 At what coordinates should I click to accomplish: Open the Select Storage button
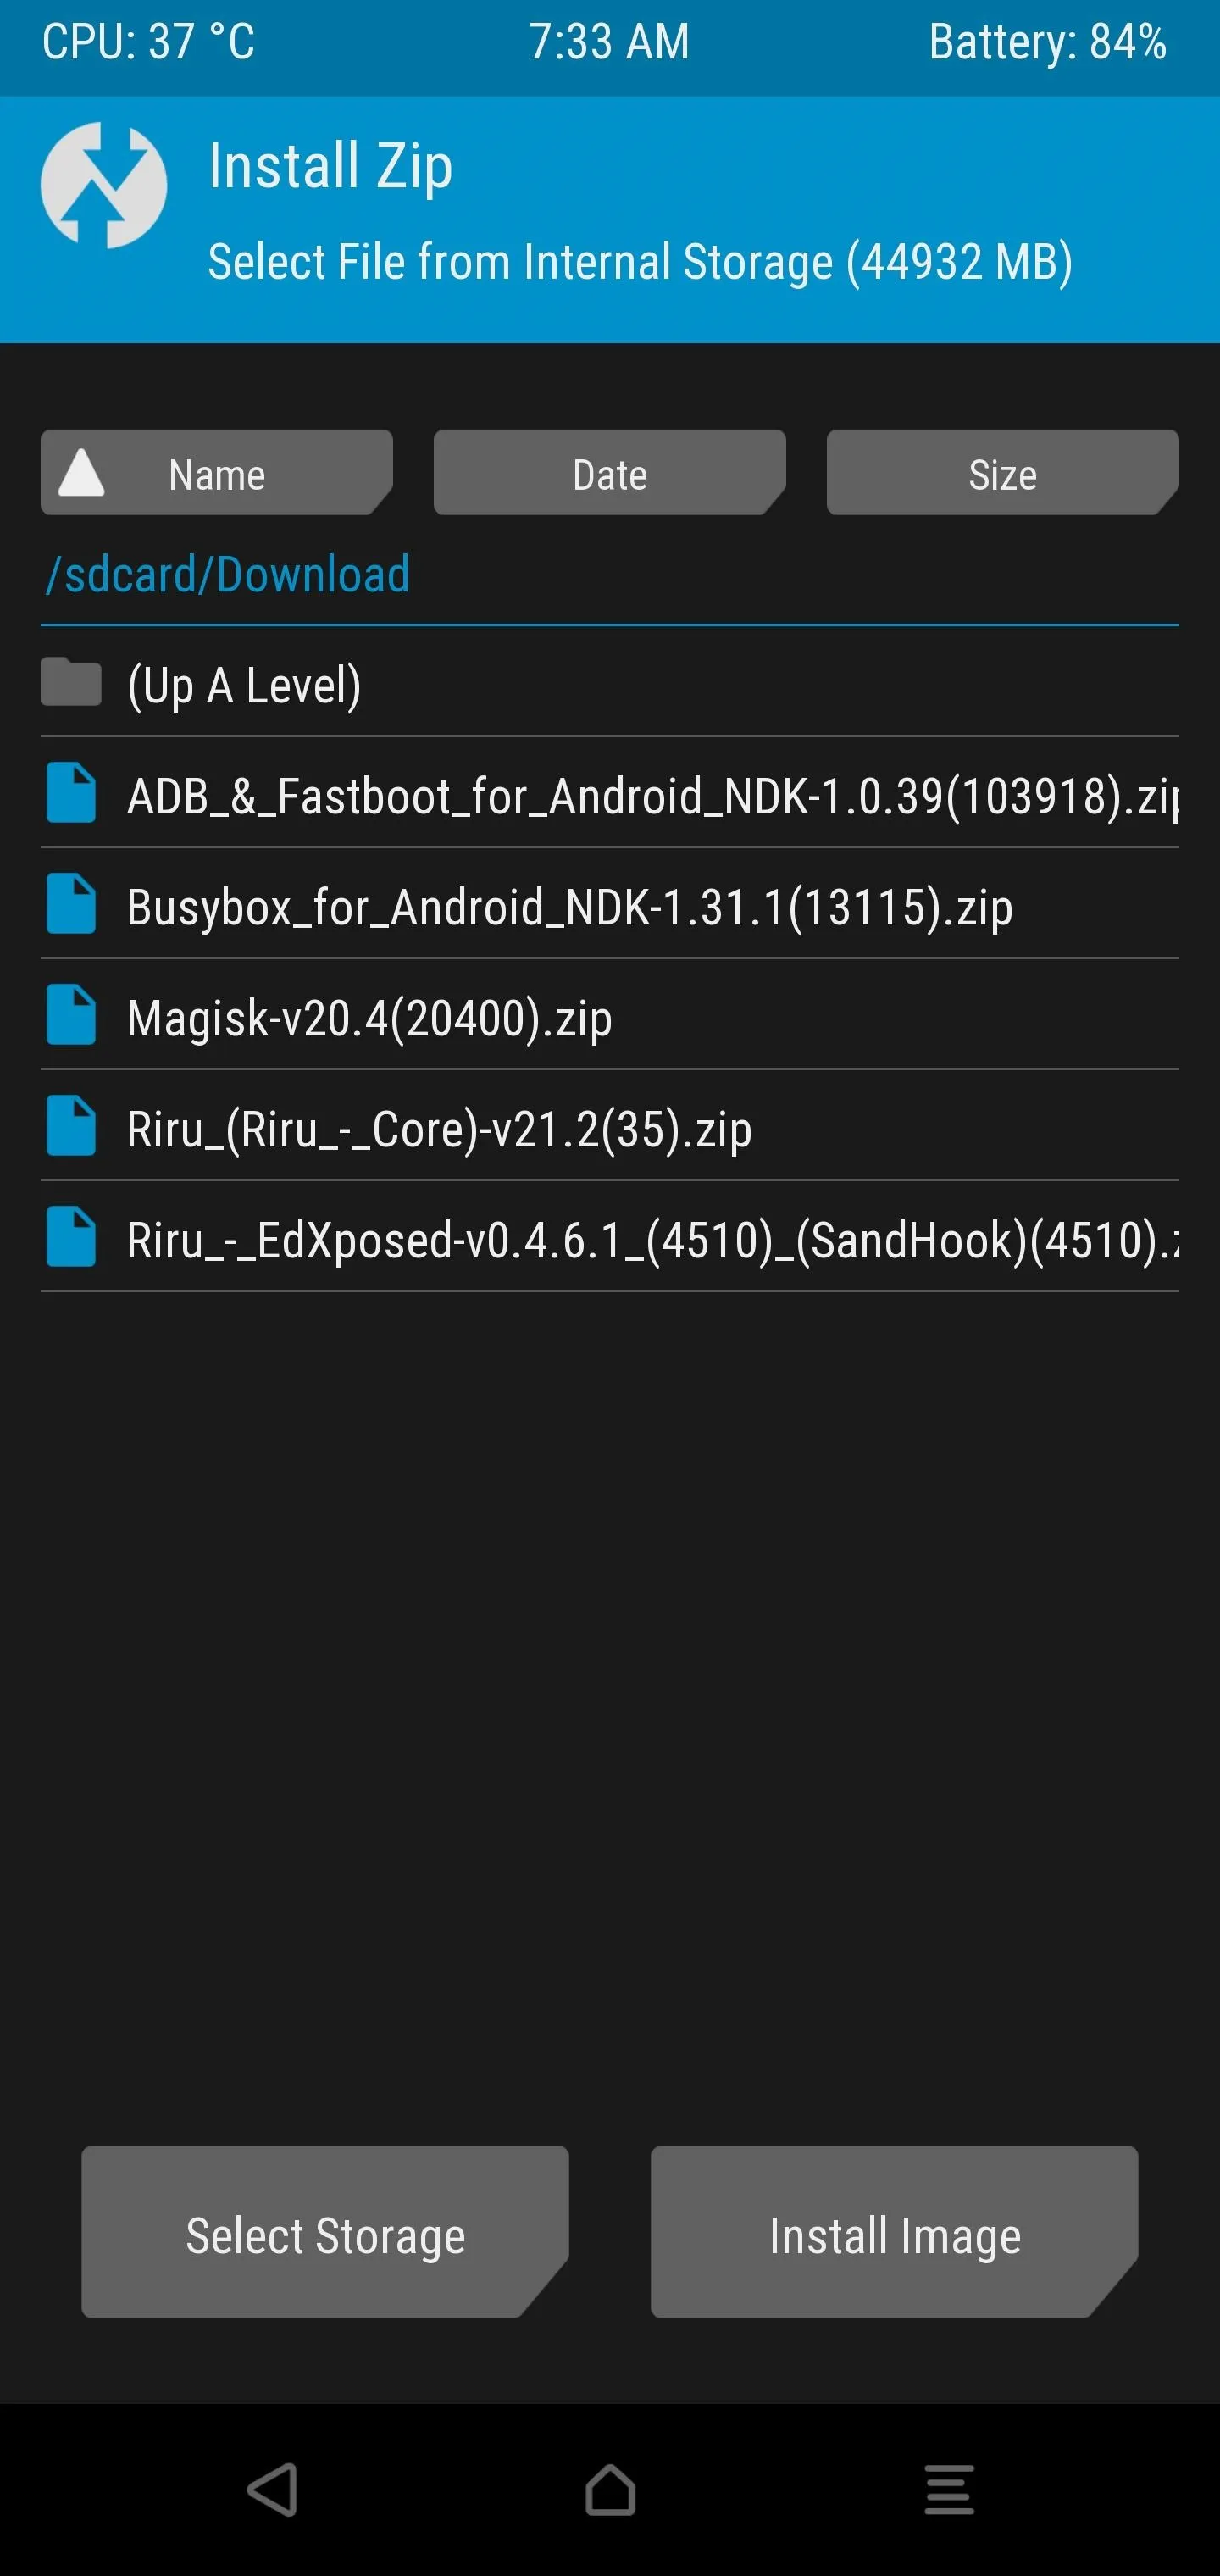pyautogui.click(x=325, y=2232)
